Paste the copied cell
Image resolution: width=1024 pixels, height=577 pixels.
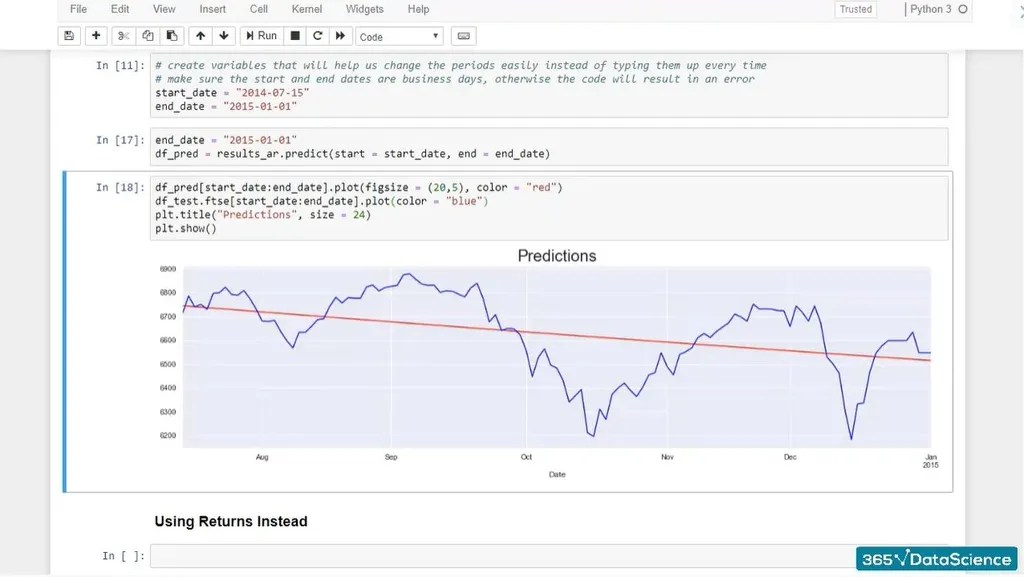pyautogui.click(x=170, y=36)
